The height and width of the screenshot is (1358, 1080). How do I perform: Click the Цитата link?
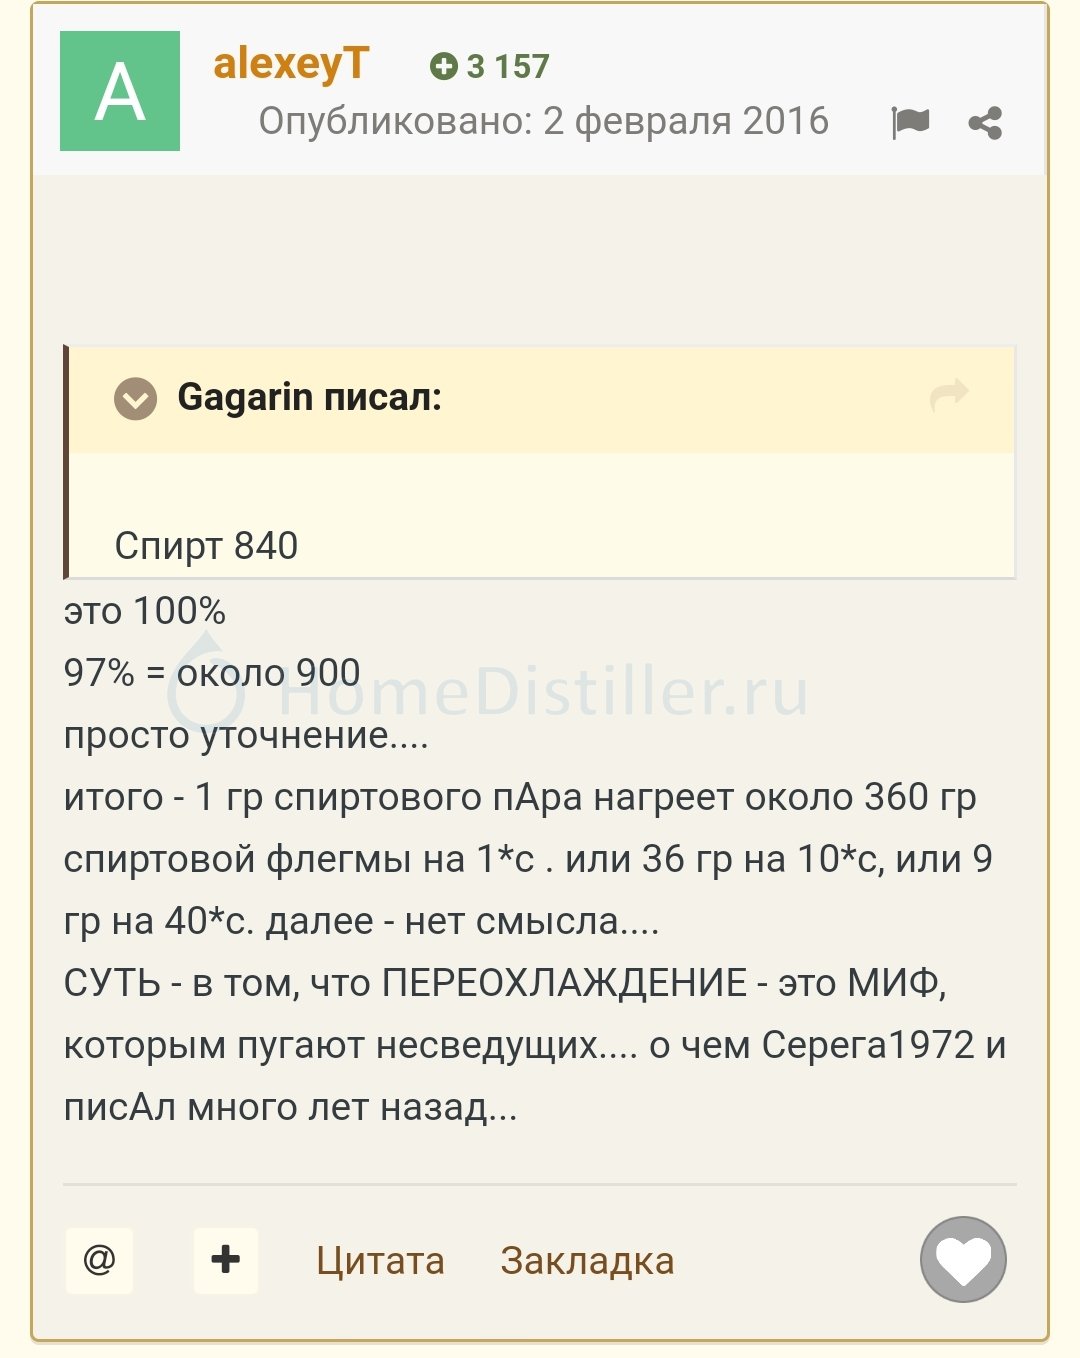point(380,1261)
